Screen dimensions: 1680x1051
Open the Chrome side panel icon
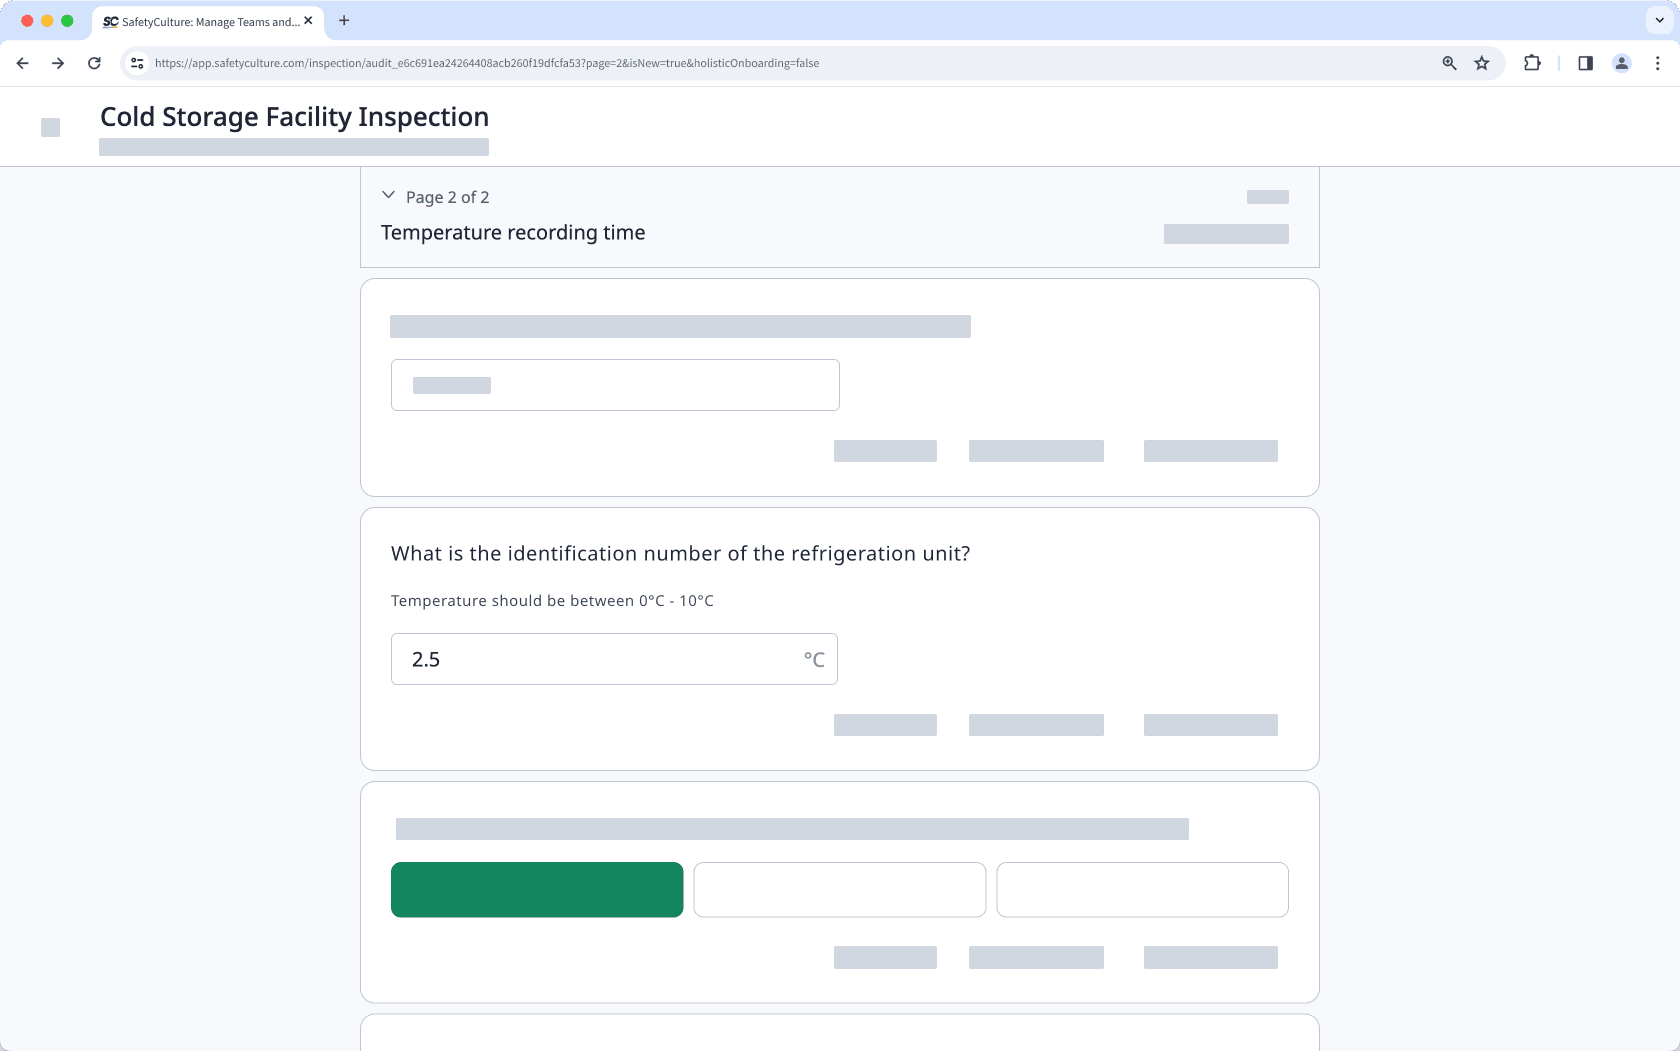[1585, 63]
